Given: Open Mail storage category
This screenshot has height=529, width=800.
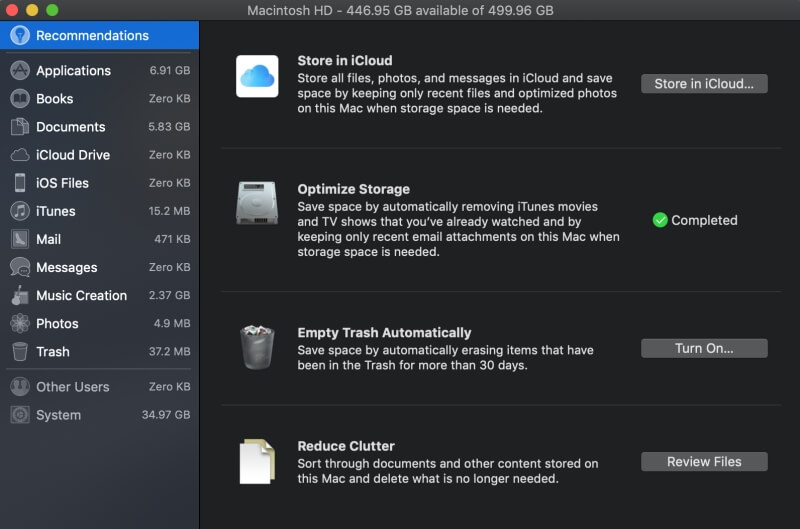Looking at the screenshot, I should tap(48, 239).
